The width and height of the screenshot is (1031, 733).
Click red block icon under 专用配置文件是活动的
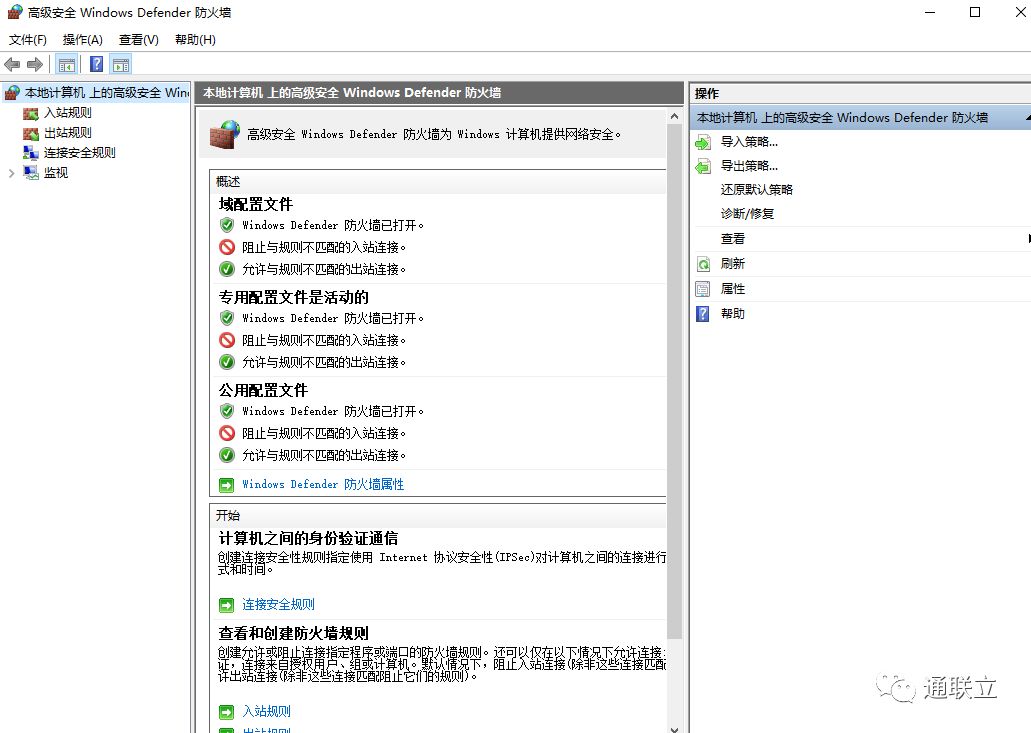coord(227,340)
